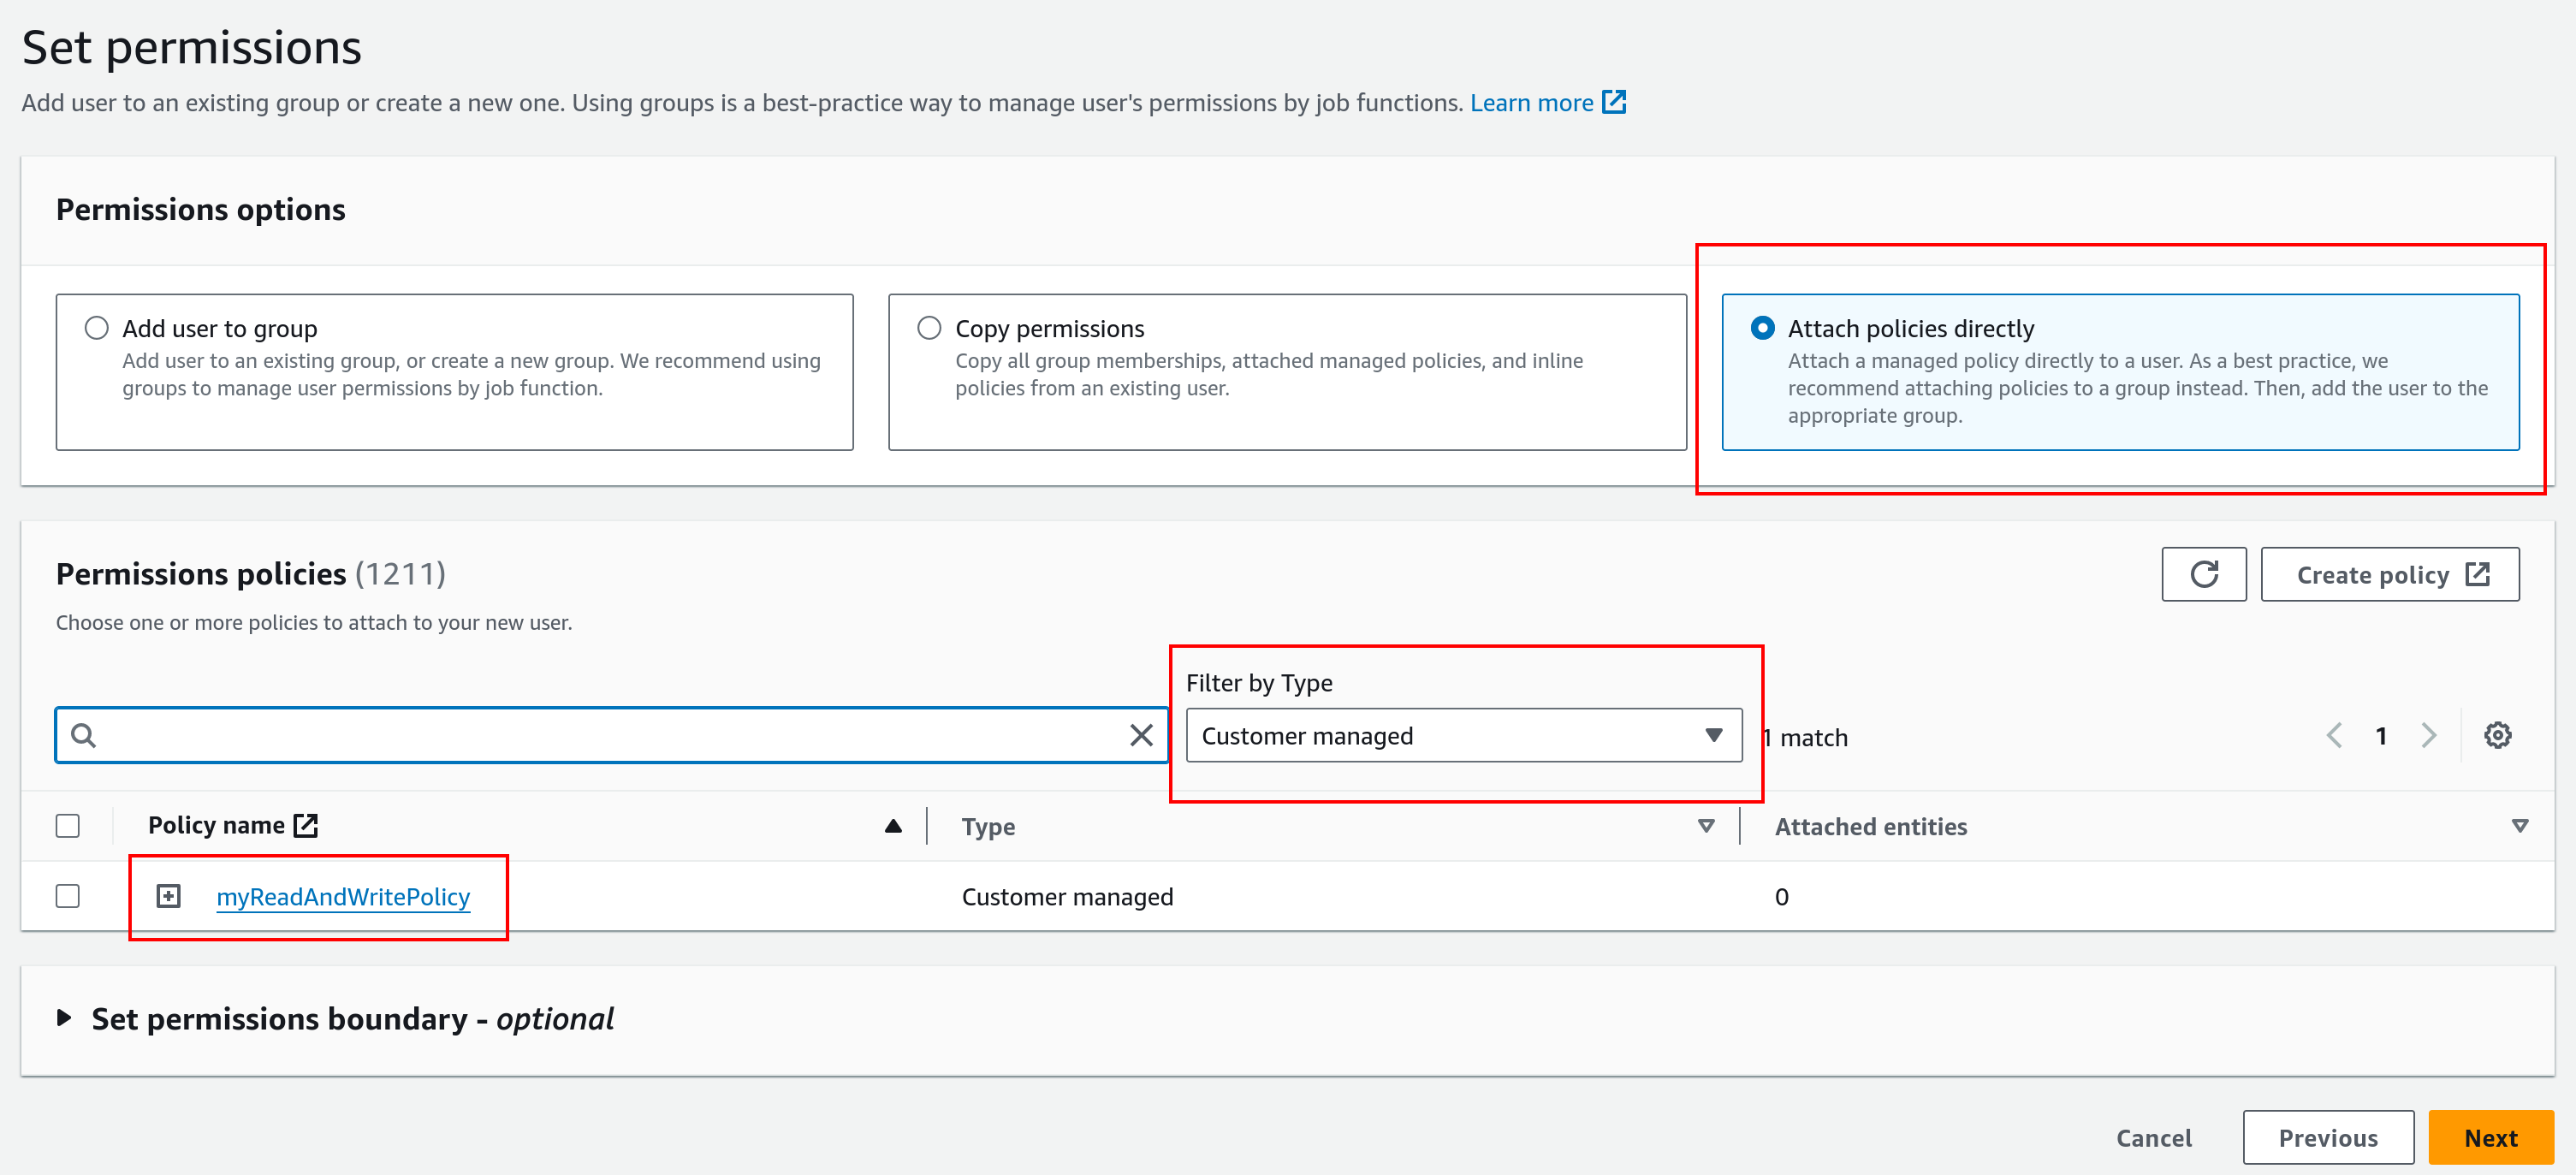This screenshot has height=1175, width=2576.
Task: Open the Learn more link
Action: coord(1531,103)
